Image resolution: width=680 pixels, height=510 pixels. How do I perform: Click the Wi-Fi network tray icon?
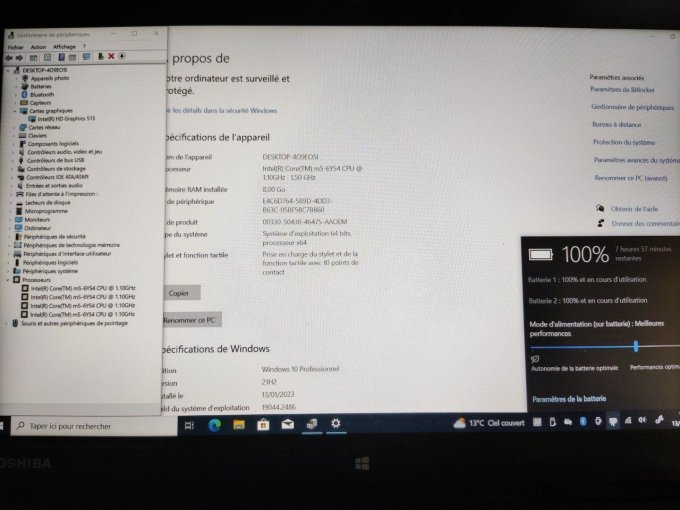(x=628, y=421)
